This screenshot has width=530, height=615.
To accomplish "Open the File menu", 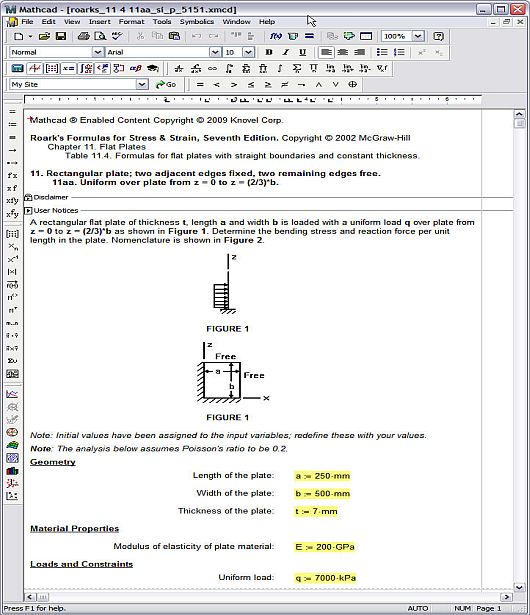I will 27,22.
